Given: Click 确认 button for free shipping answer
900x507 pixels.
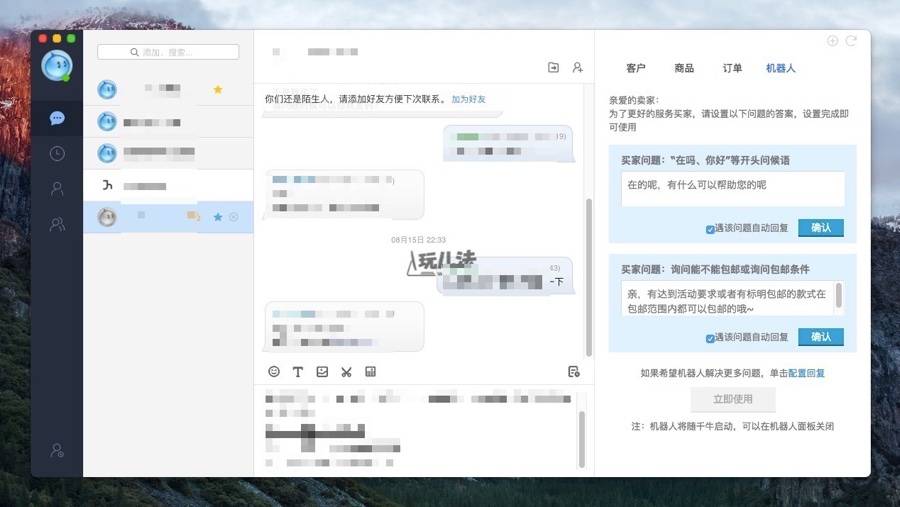Looking at the screenshot, I should coord(821,337).
